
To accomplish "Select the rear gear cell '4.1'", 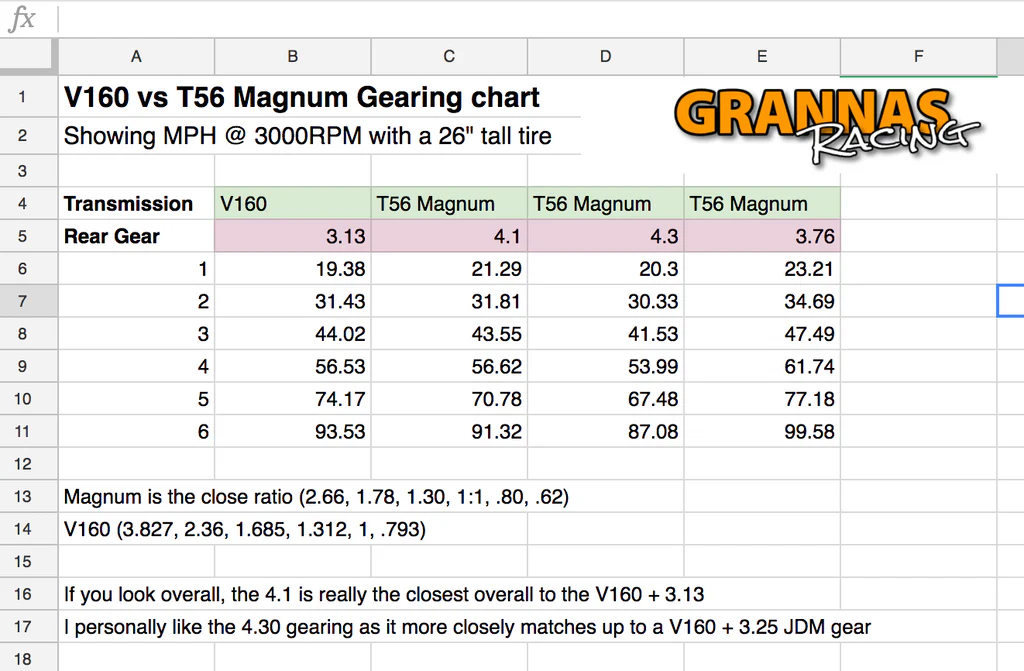I will 449,236.
